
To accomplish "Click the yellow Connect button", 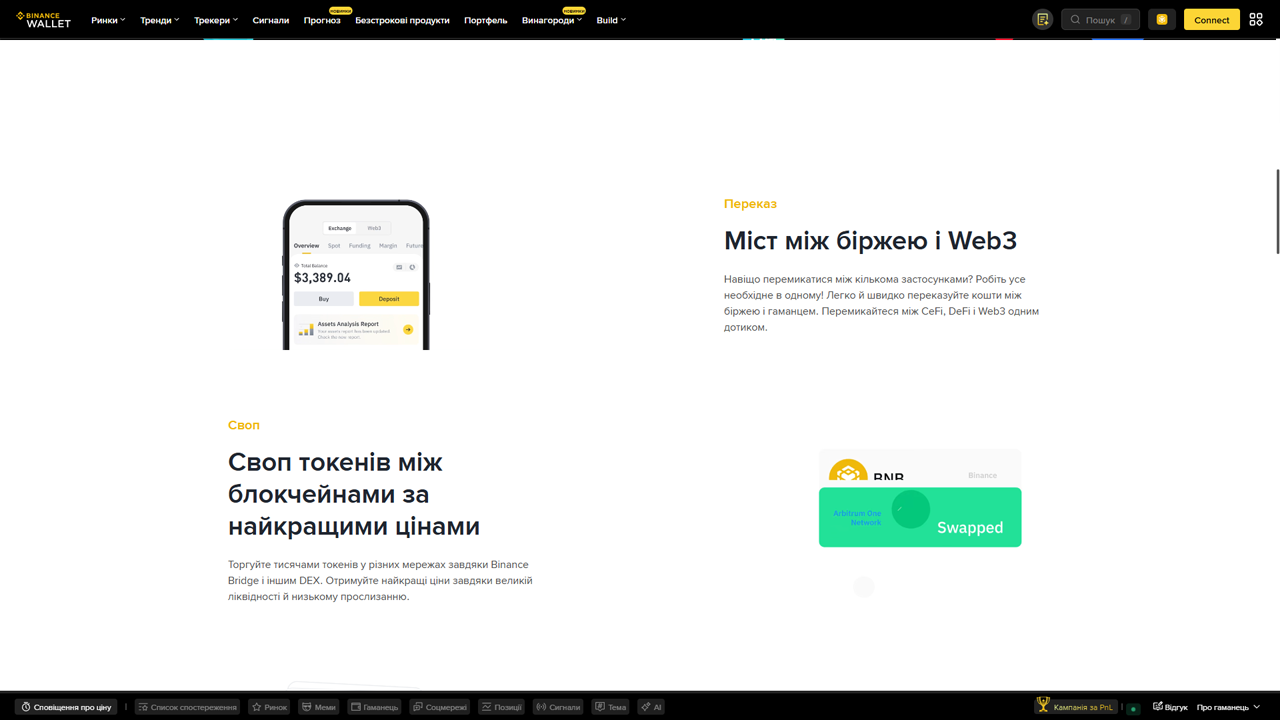I will 1212,19.
